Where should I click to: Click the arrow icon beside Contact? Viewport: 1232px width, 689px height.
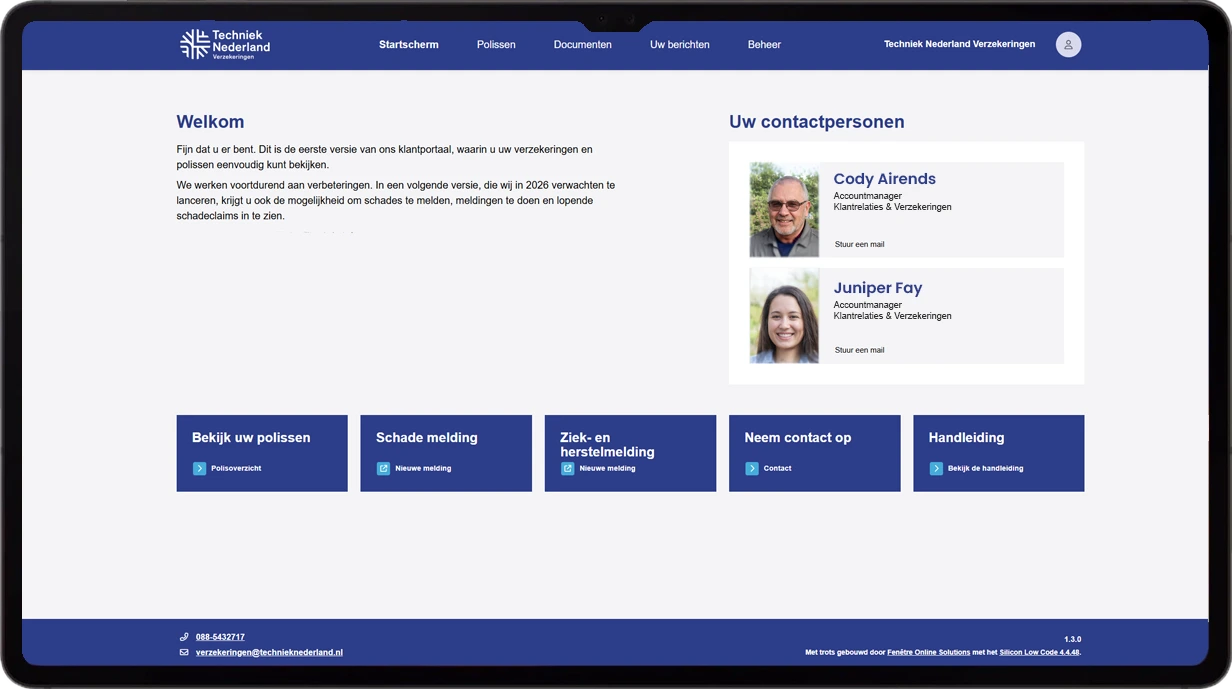[752, 468]
